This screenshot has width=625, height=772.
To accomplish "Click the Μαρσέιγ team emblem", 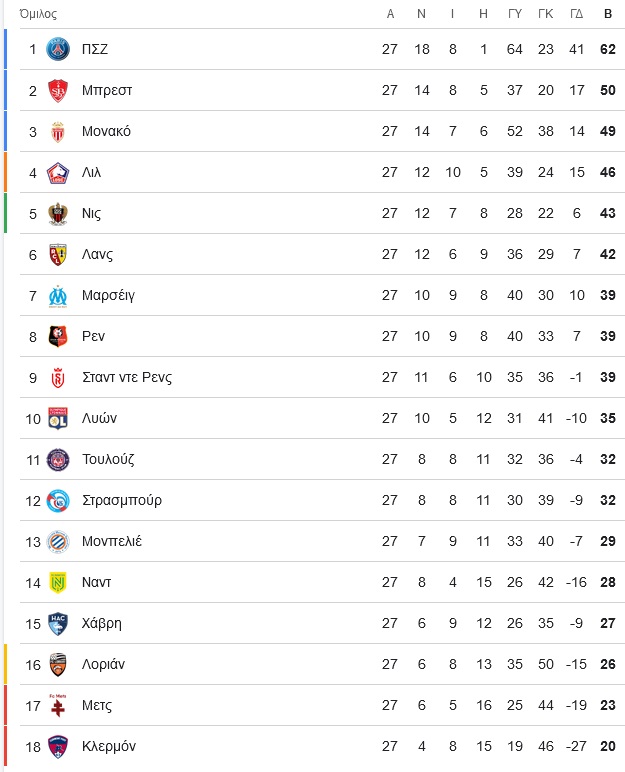I will point(58,295).
